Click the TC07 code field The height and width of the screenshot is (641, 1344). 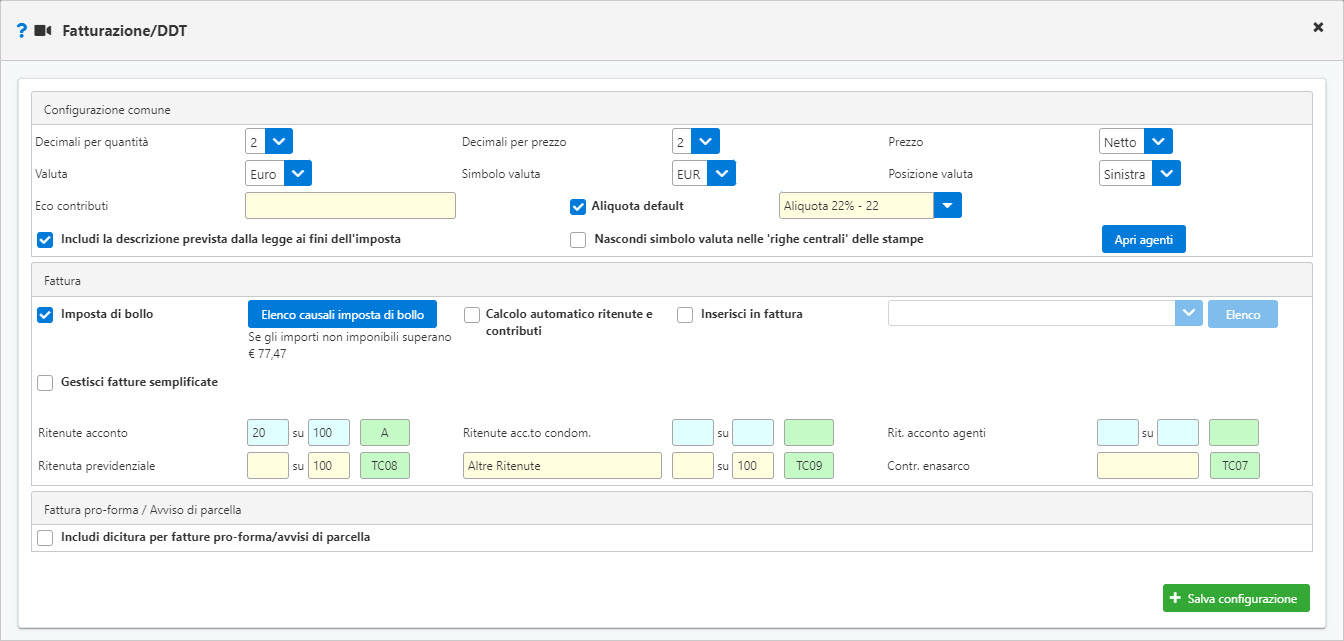tap(1234, 465)
